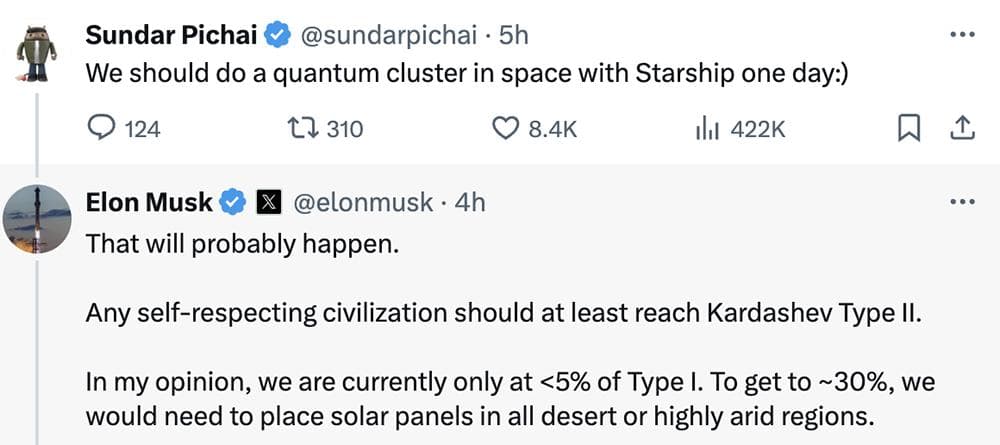Open more options on Elon Musk's reply
The width and height of the screenshot is (1000, 445).
tap(961, 201)
